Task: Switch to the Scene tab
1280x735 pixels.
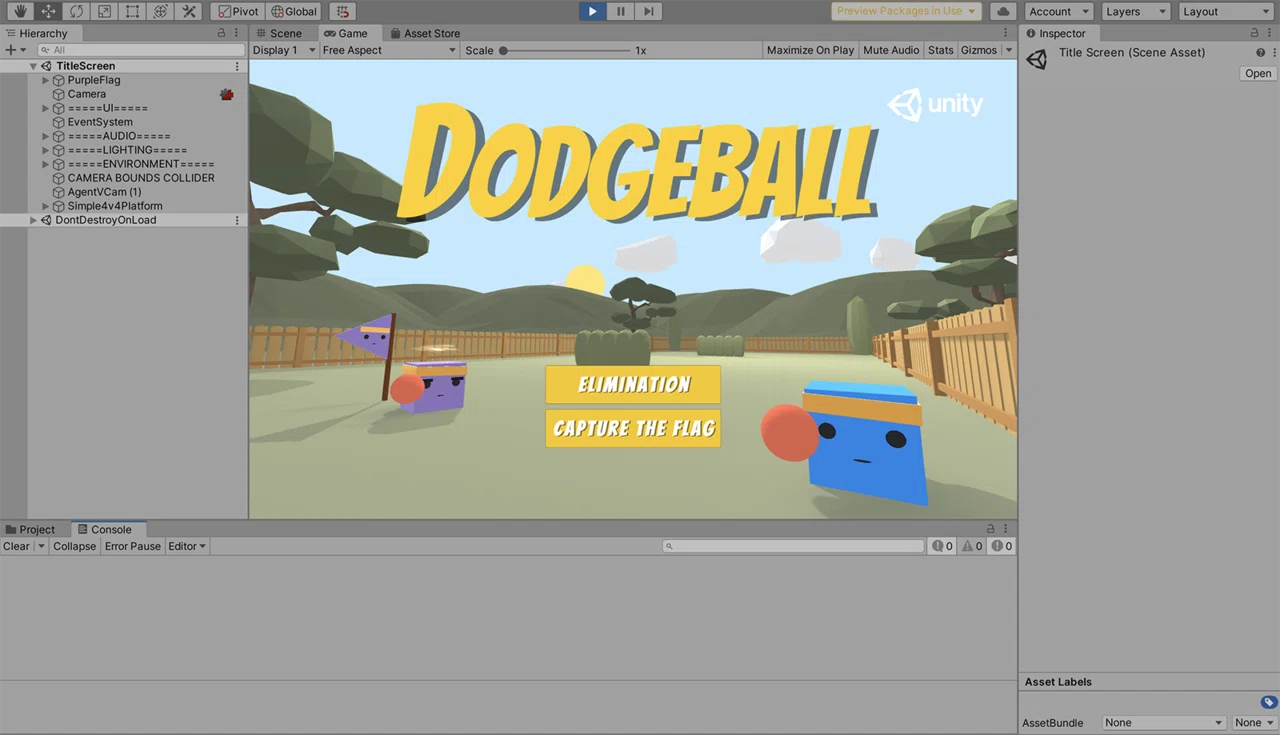Action: 278,33
